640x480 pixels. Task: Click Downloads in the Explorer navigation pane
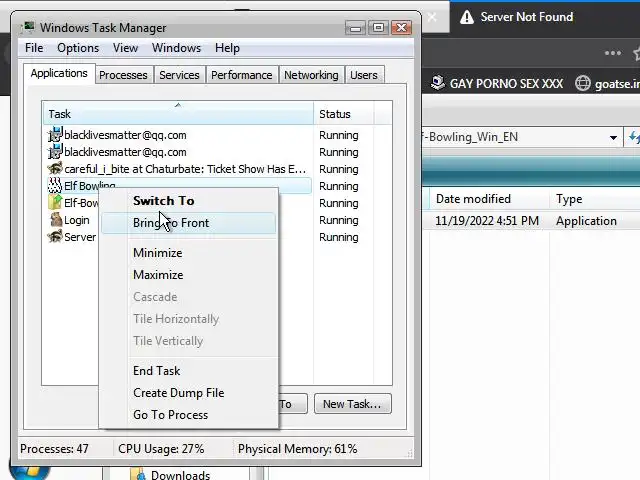pos(180,475)
